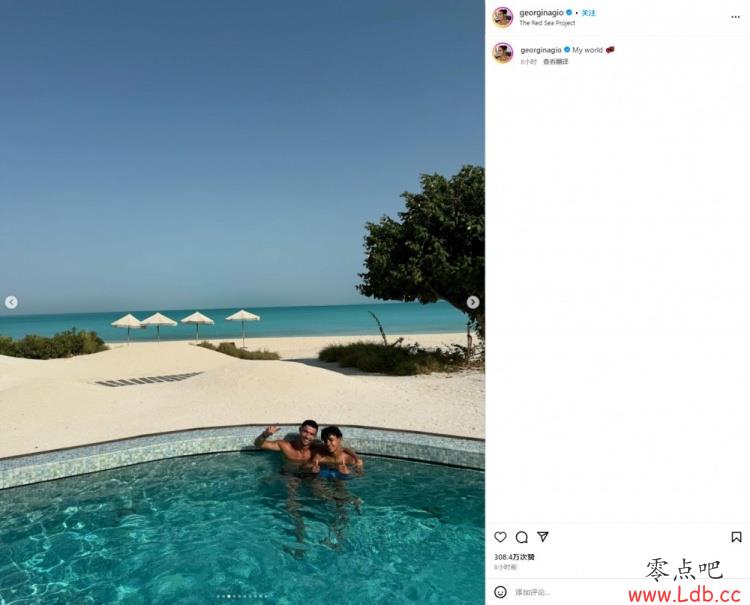Click georginagio username in caption
This screenshot has height=605, width=750.
click(541, 50)
